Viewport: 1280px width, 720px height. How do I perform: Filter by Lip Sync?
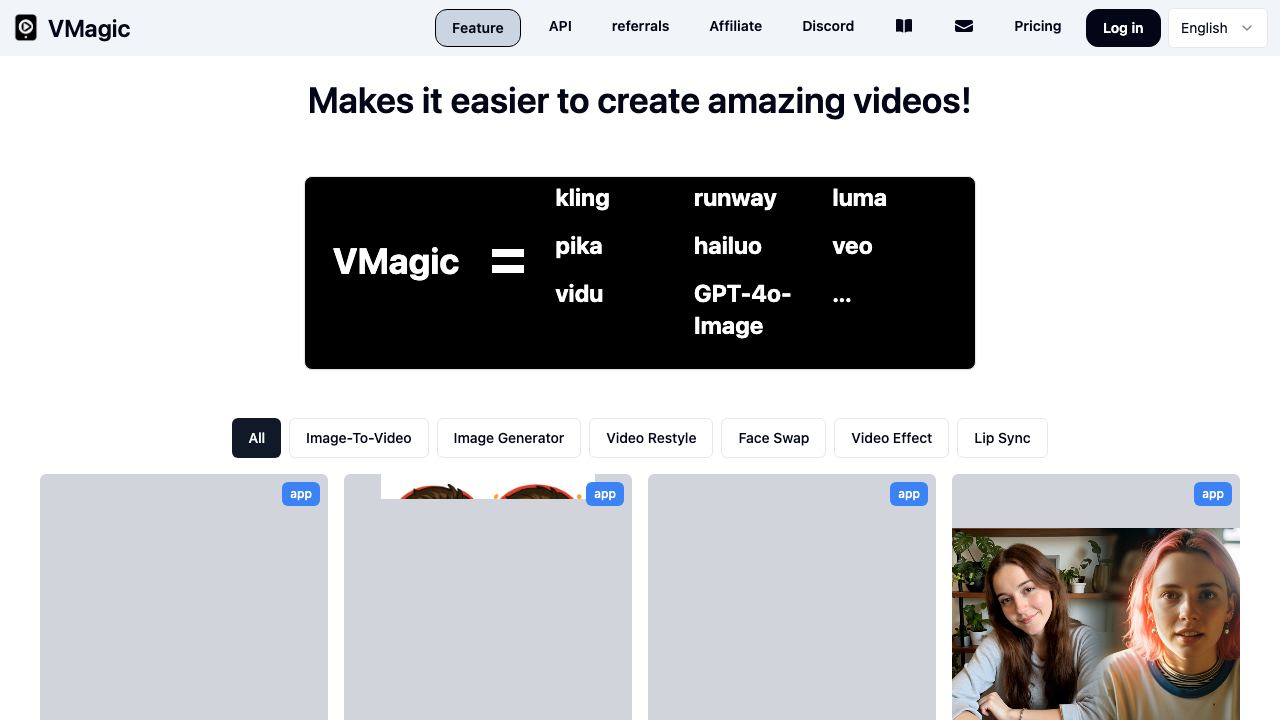[x=1002, y=438]
